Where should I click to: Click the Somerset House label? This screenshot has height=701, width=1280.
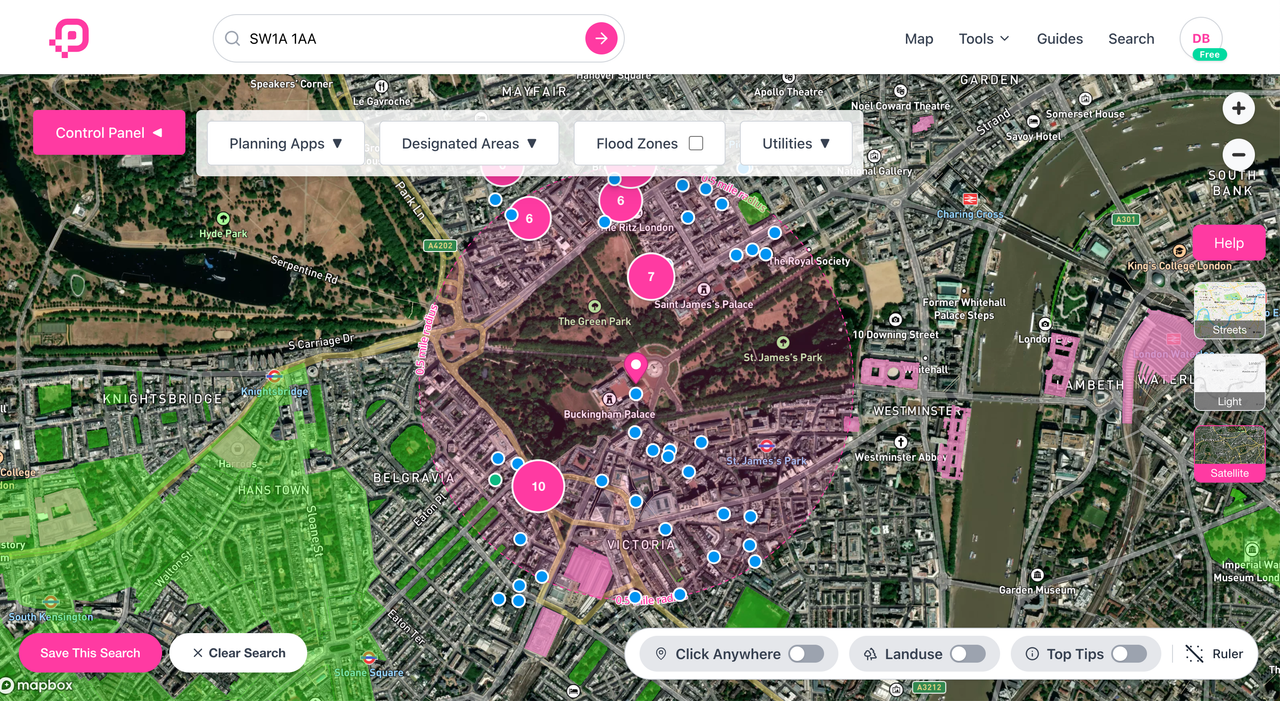[1085, 115]
